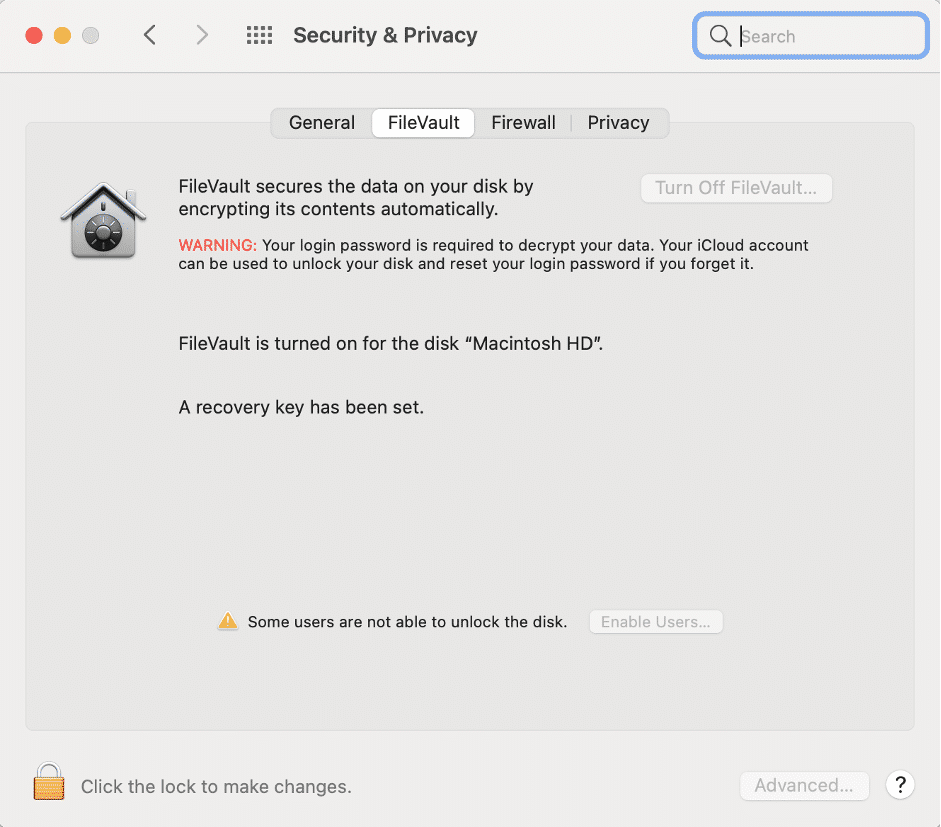Image resolution: width=941 pixels, height=827 pixels.
Task: Open the Firewall tab
Action: [x=523, y=122]
